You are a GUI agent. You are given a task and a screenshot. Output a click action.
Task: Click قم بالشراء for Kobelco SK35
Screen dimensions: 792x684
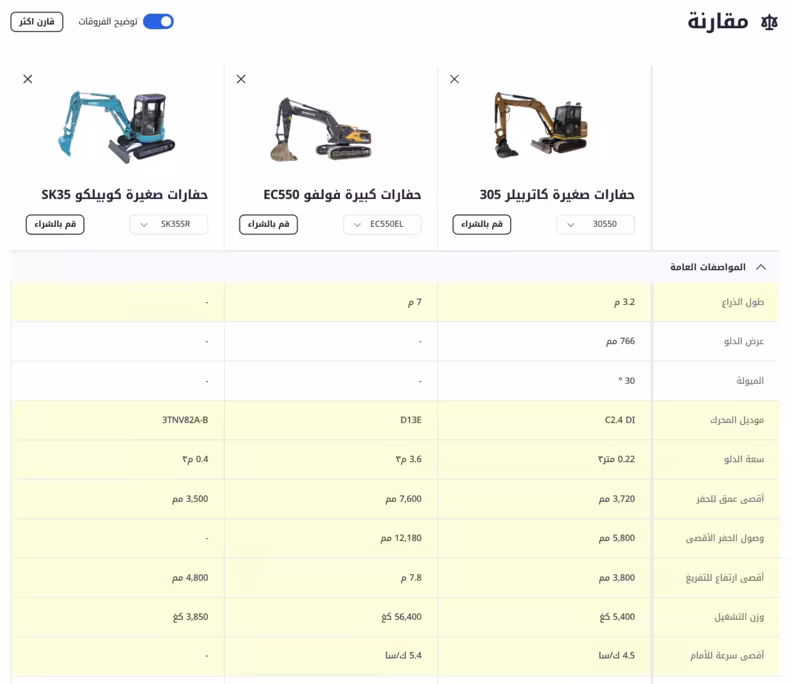[x=55, y=224]
